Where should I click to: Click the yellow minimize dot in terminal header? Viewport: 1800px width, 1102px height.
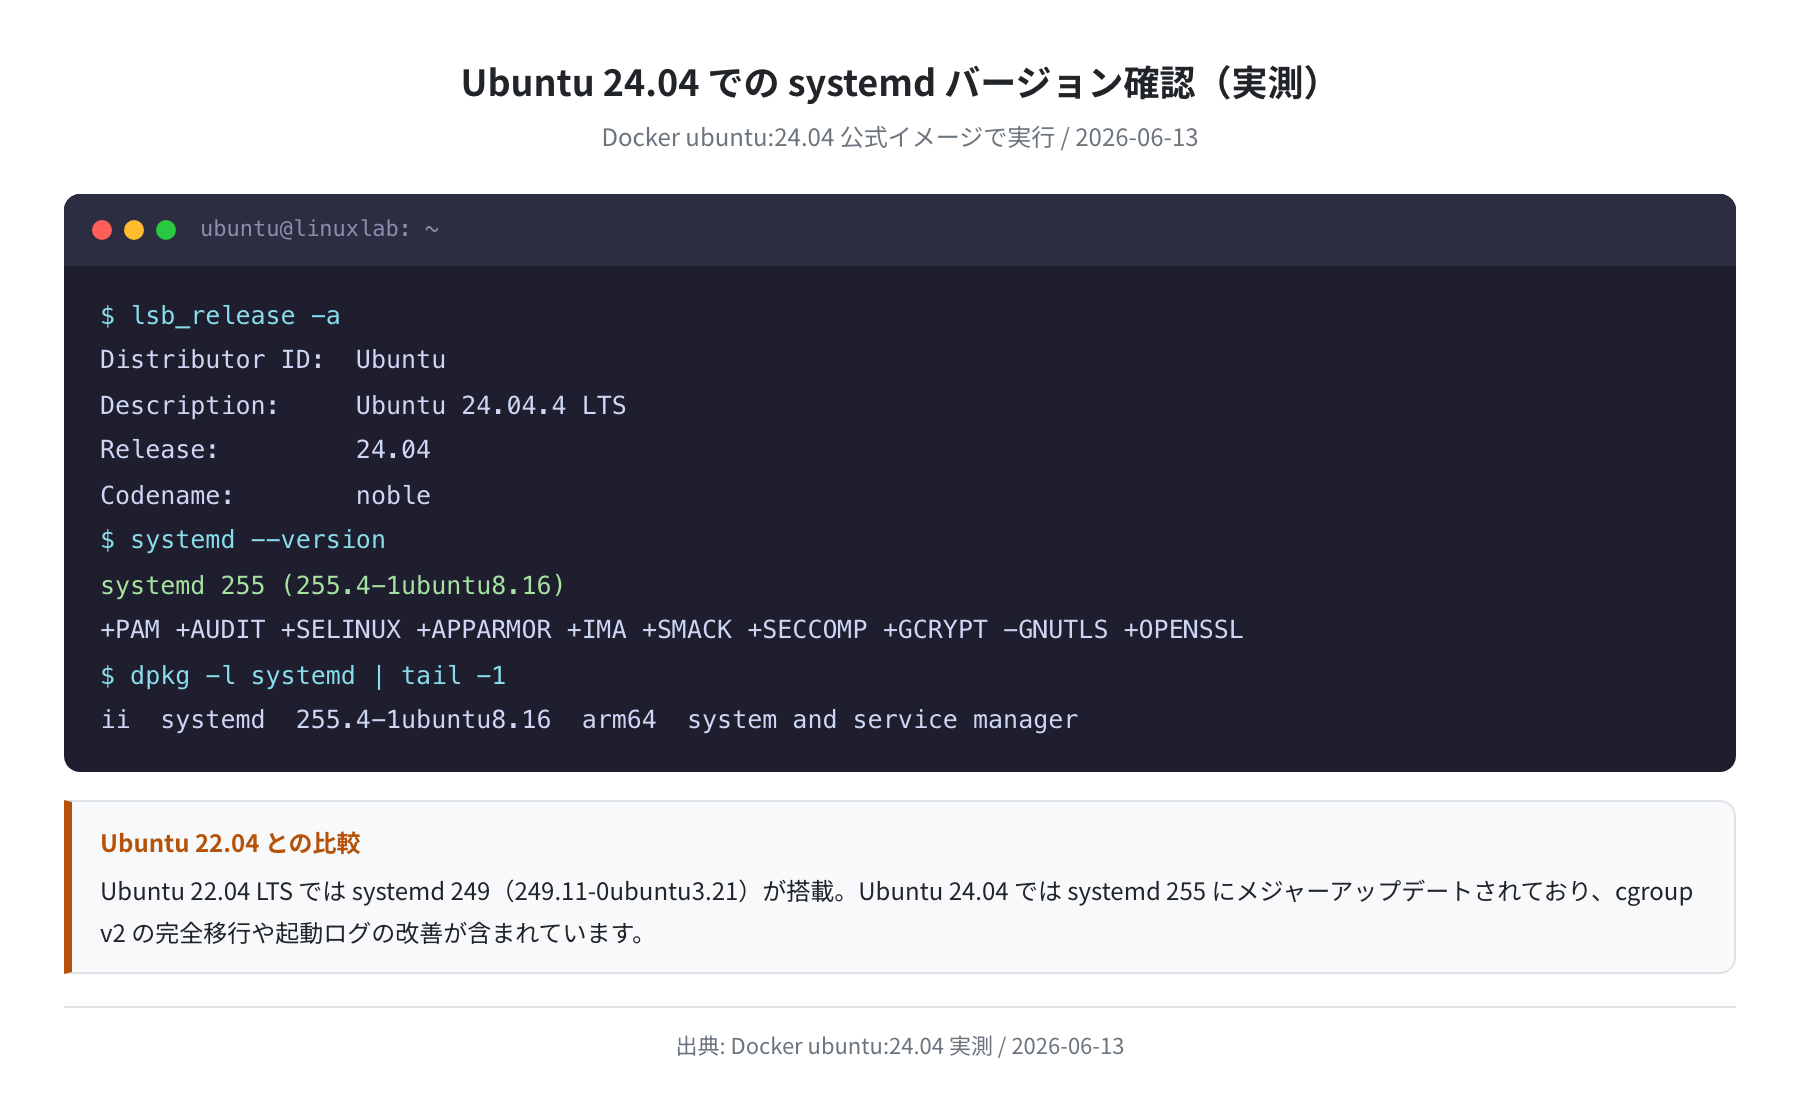134,230
